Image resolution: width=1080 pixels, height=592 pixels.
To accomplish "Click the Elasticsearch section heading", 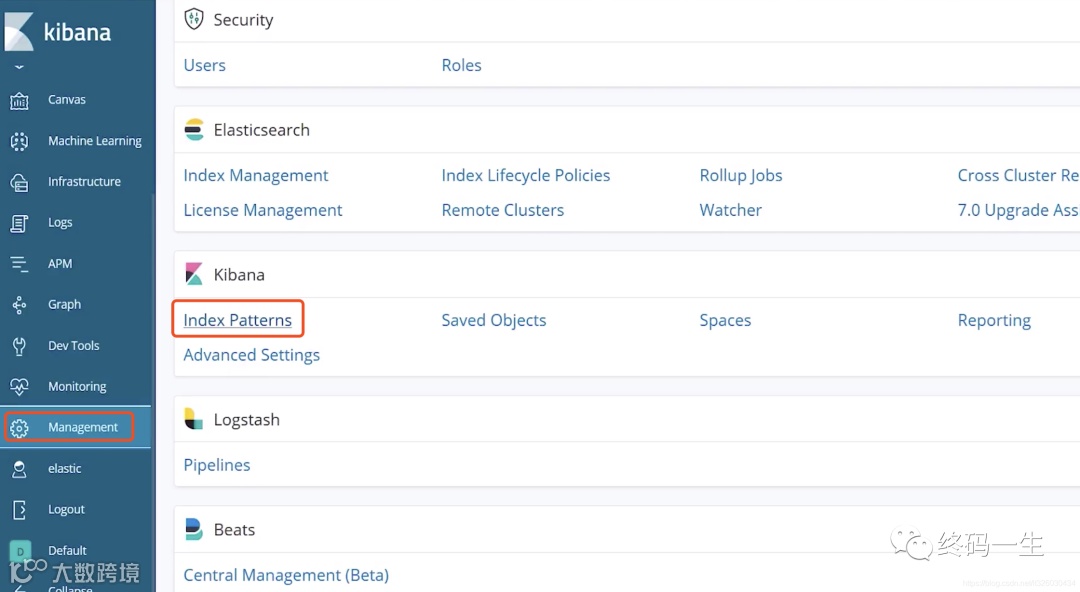I will point(262,130).
